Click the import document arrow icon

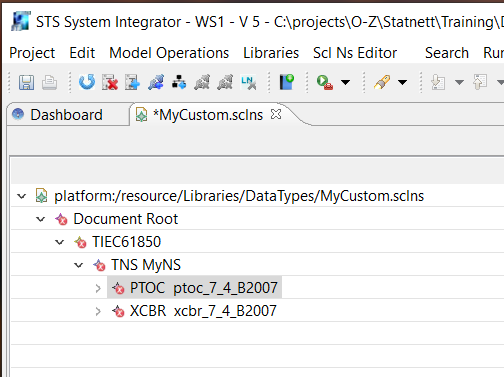click(x=133, y=82)
